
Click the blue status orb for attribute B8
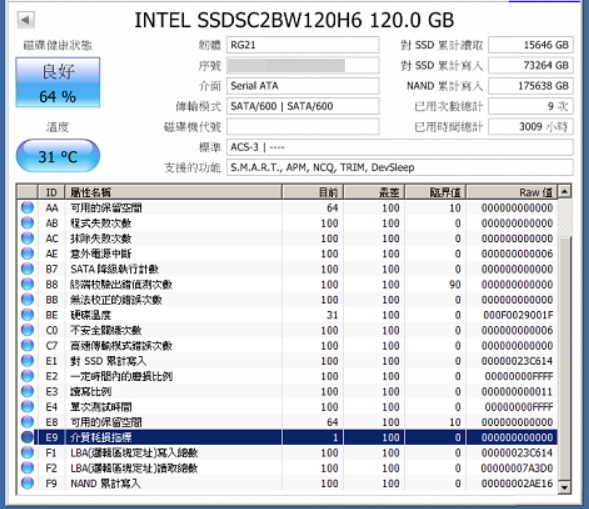point(27,284)
